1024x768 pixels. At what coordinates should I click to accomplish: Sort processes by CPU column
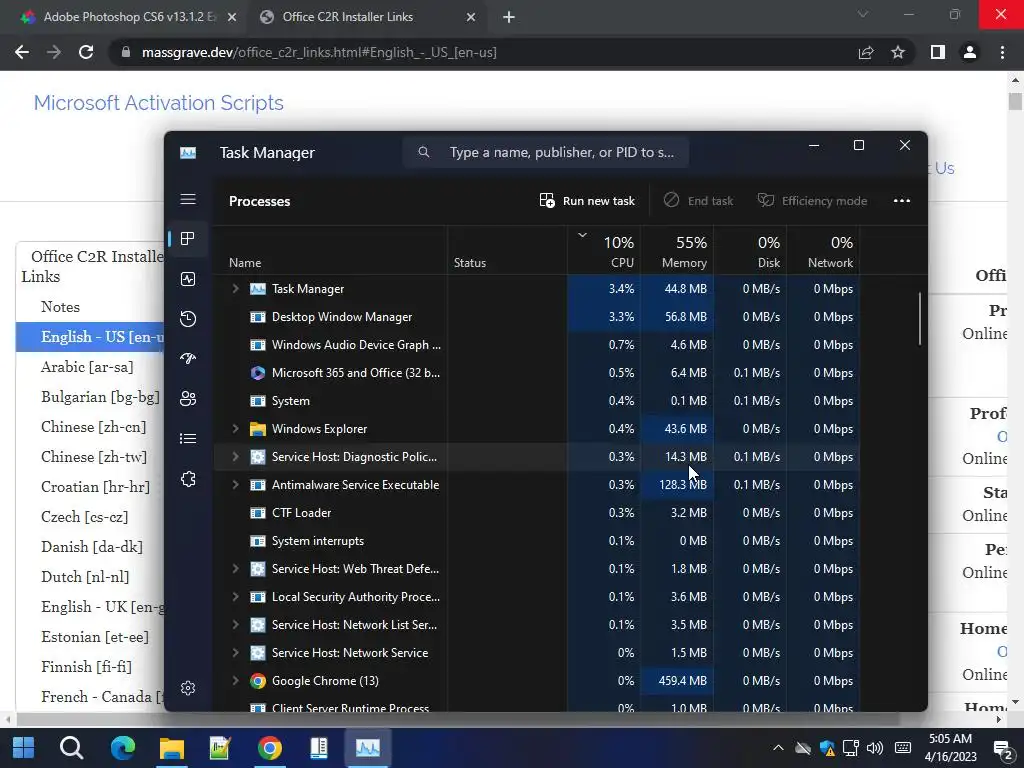point(604,251)
